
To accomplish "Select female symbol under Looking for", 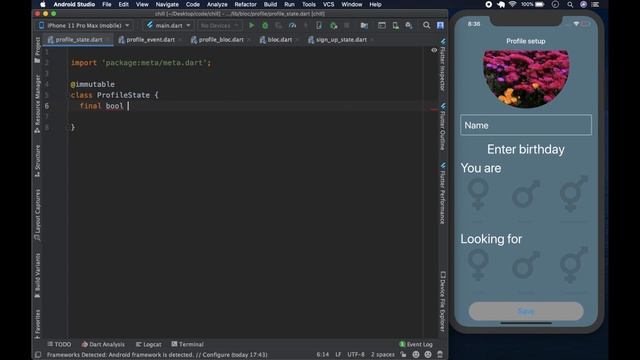I will coord(478,266).
